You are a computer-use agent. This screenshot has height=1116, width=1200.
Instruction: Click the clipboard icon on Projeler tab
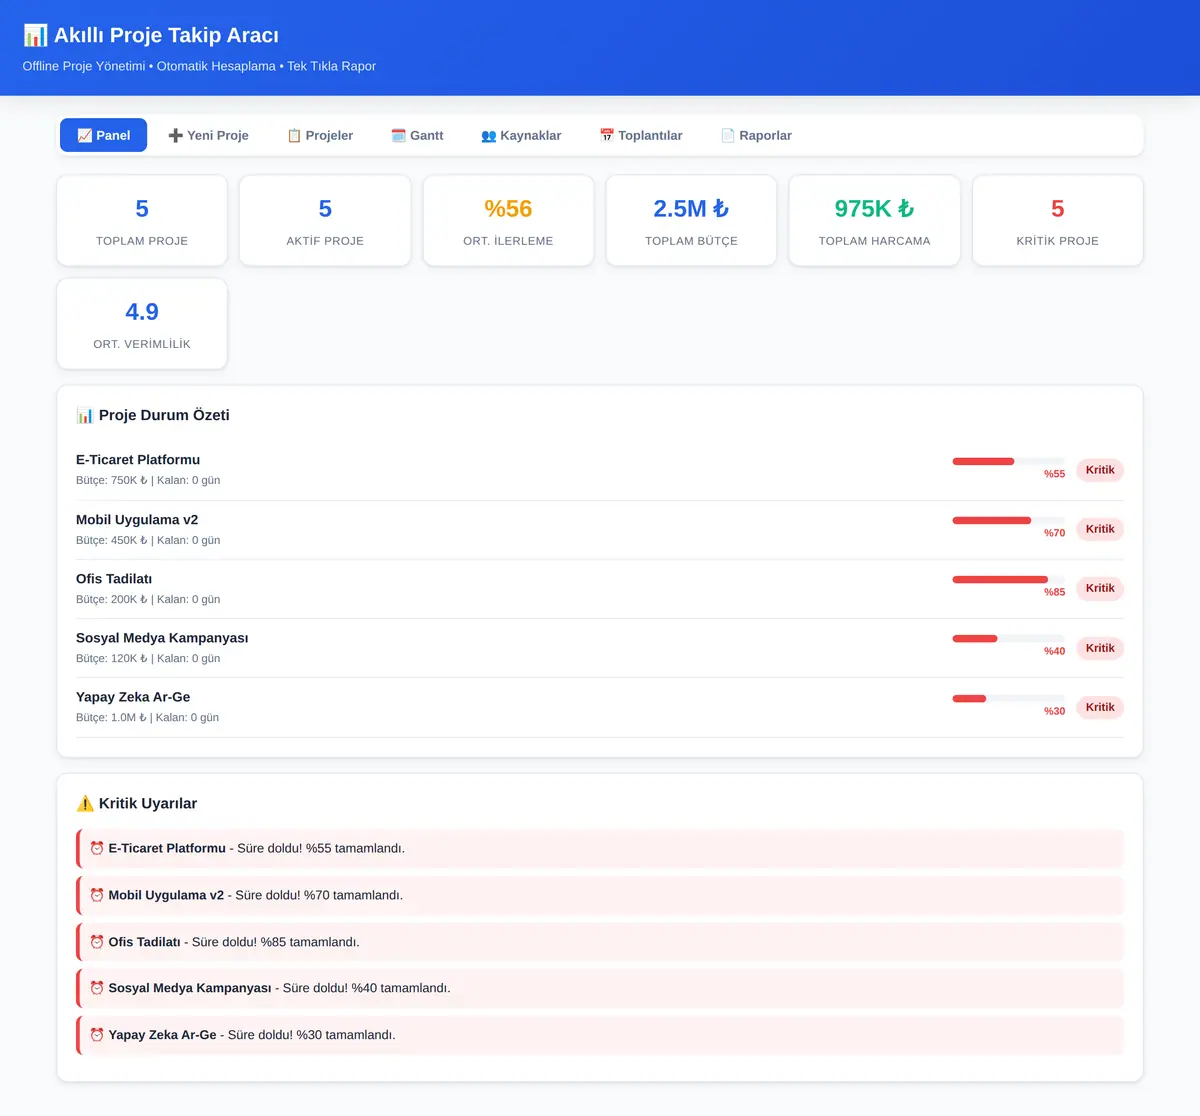click(x=294, y=136)
